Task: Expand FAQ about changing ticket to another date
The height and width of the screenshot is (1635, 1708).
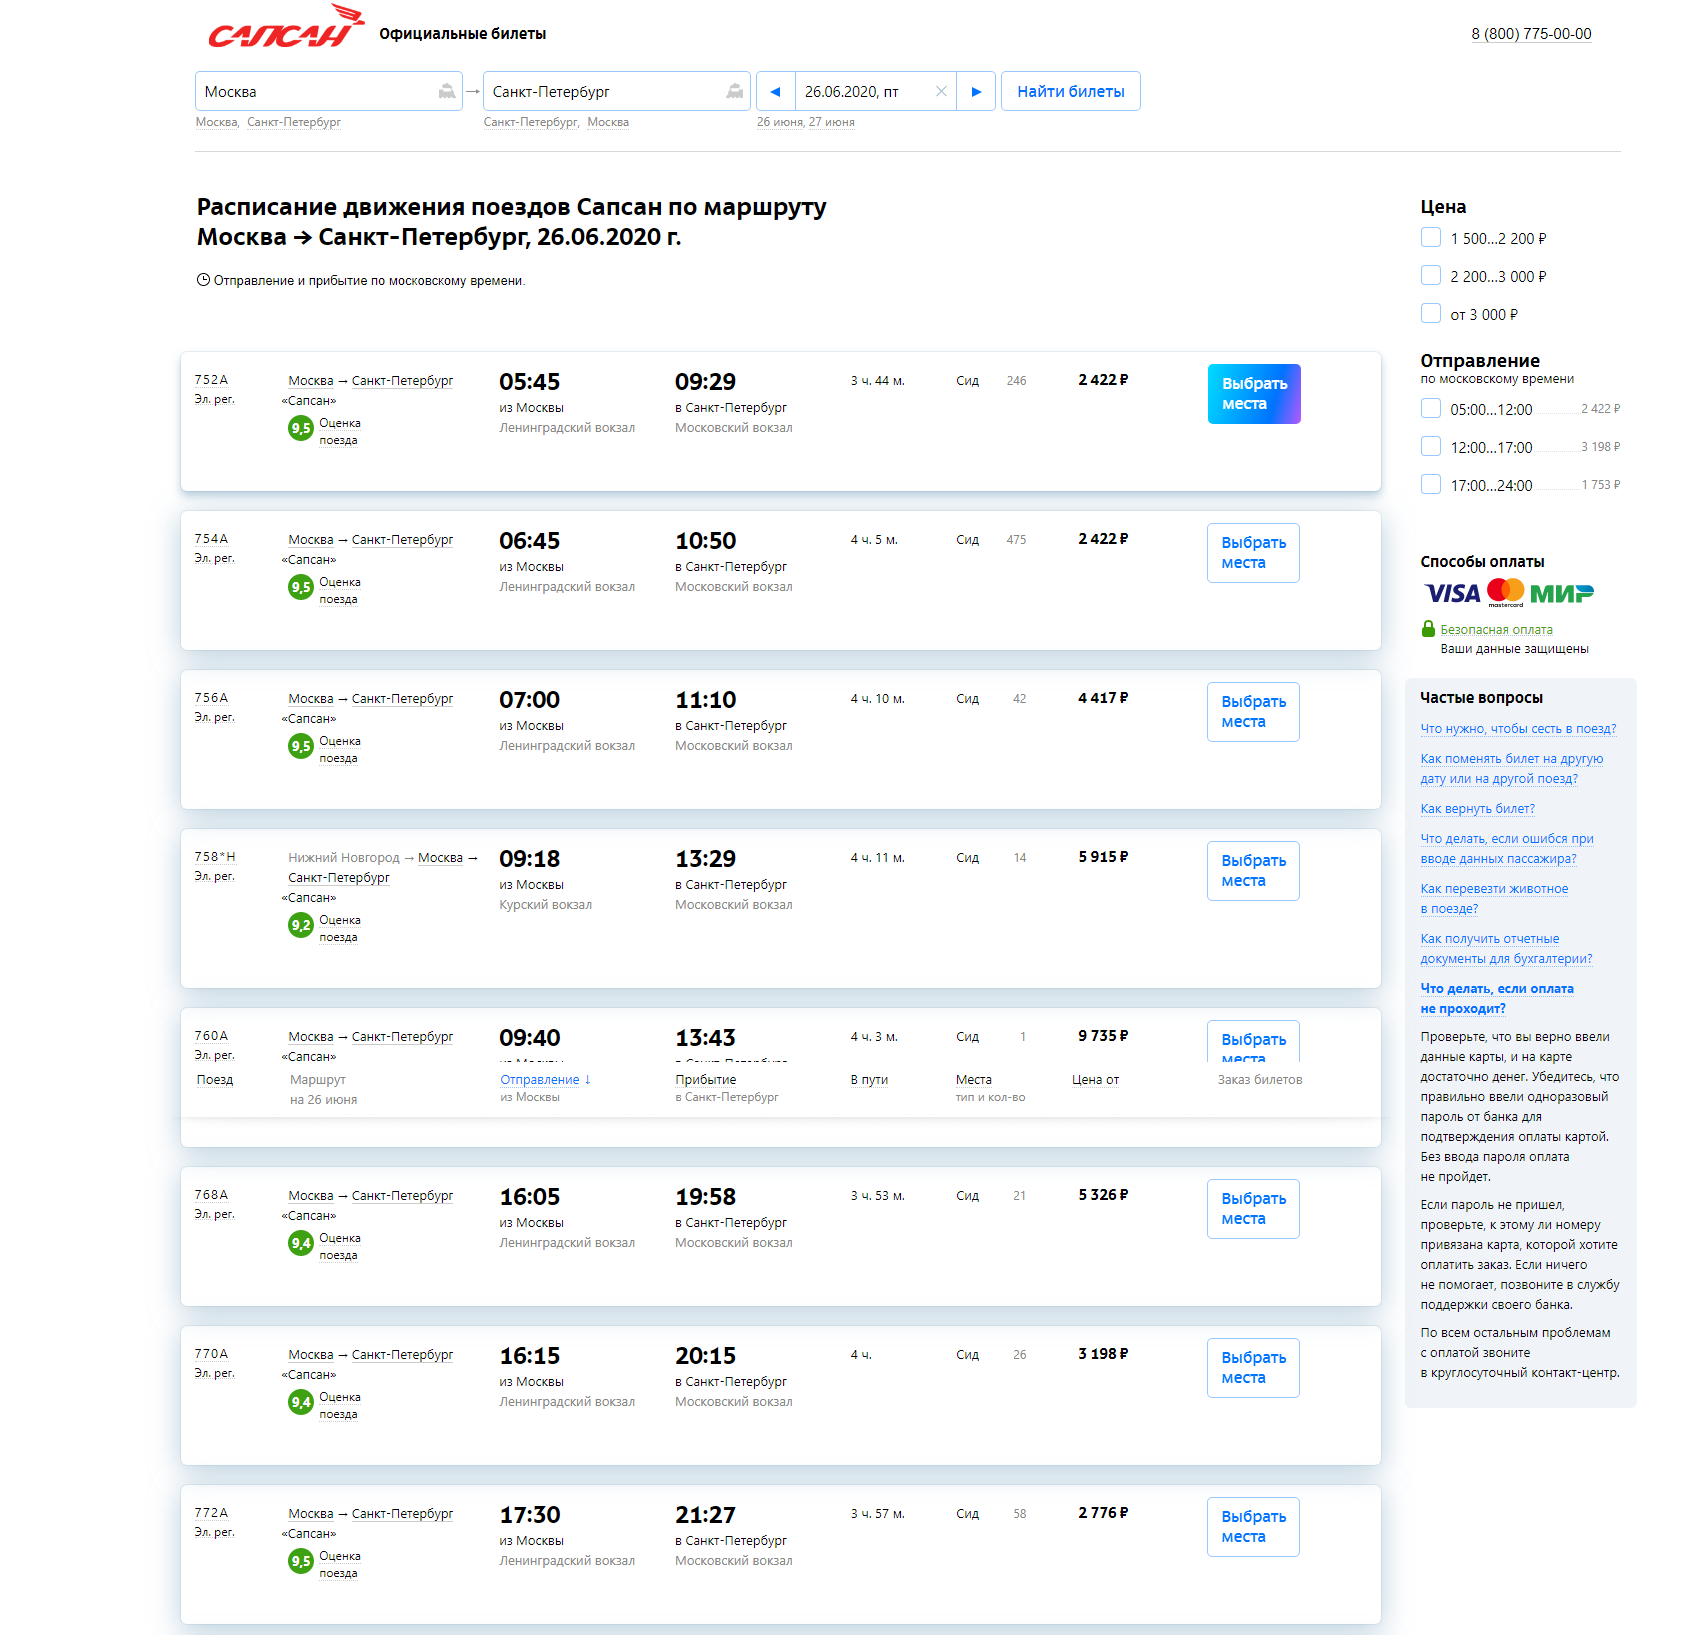Action: (1511, 768)
